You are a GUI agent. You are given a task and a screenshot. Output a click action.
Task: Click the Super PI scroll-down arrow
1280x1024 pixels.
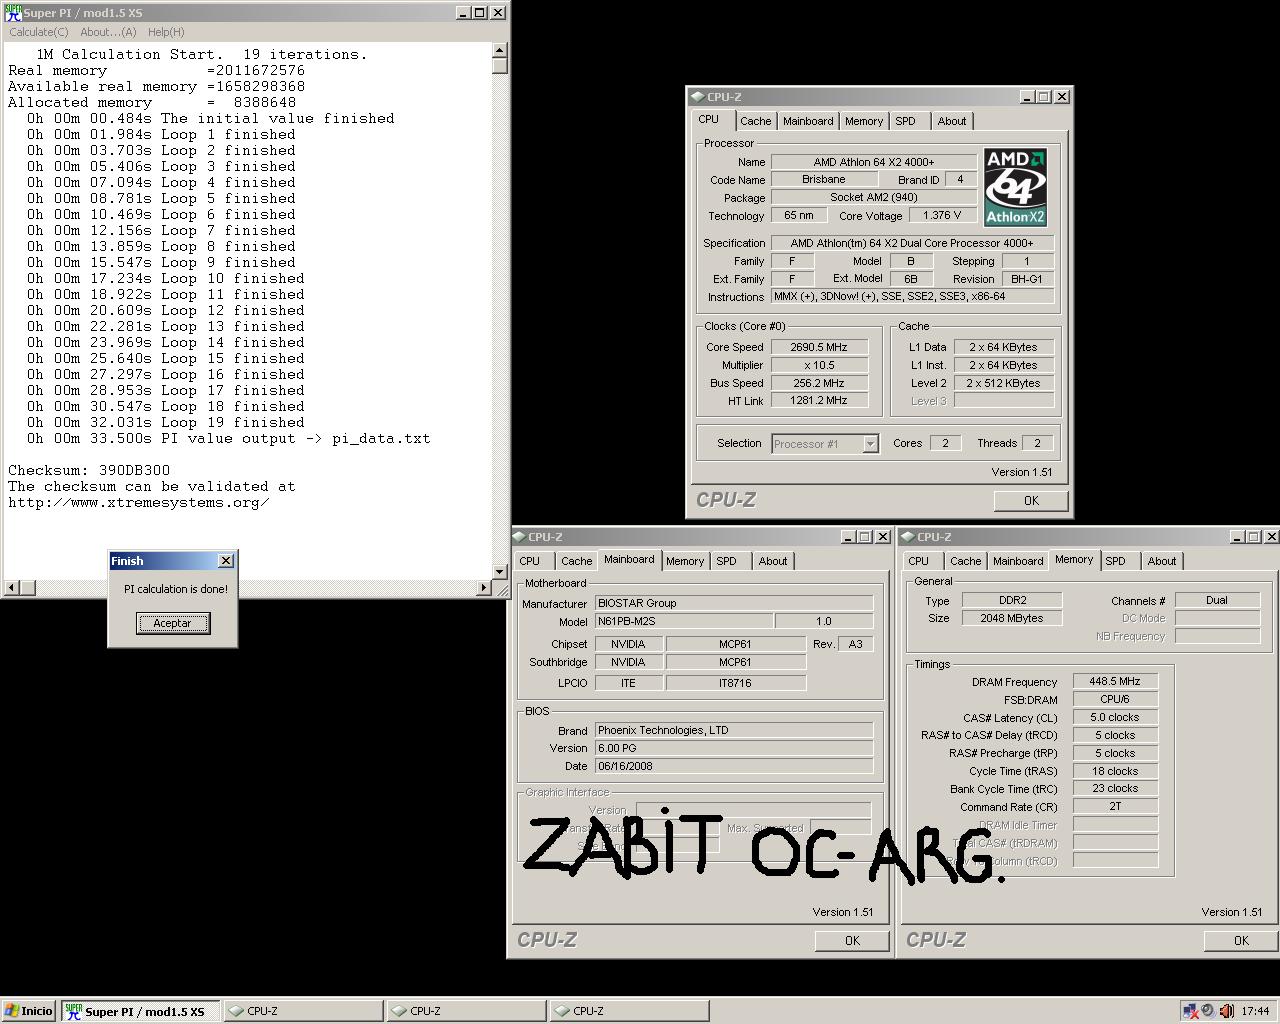[500, 572]
